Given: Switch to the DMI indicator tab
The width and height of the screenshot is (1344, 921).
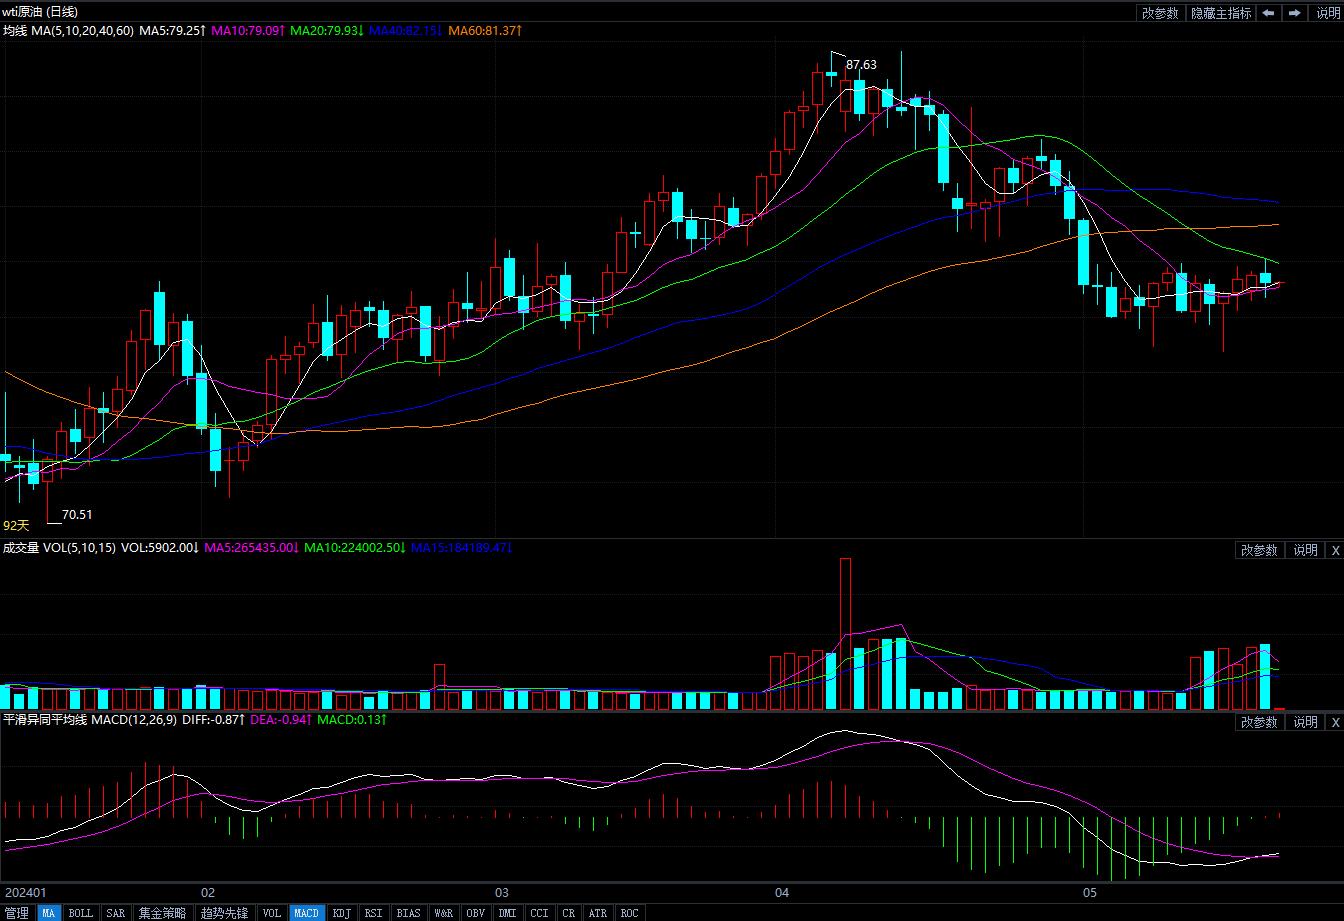Looking at the screenshot, I should pyautogui.click(x=508, y=913).
